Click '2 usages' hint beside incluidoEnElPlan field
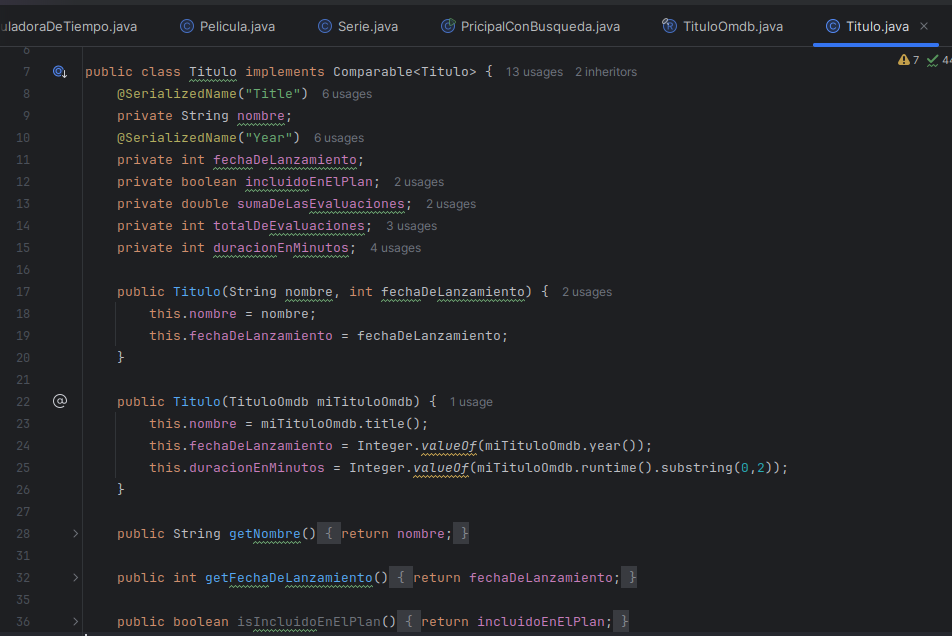 pyautogui.click(x=419, y=182)
